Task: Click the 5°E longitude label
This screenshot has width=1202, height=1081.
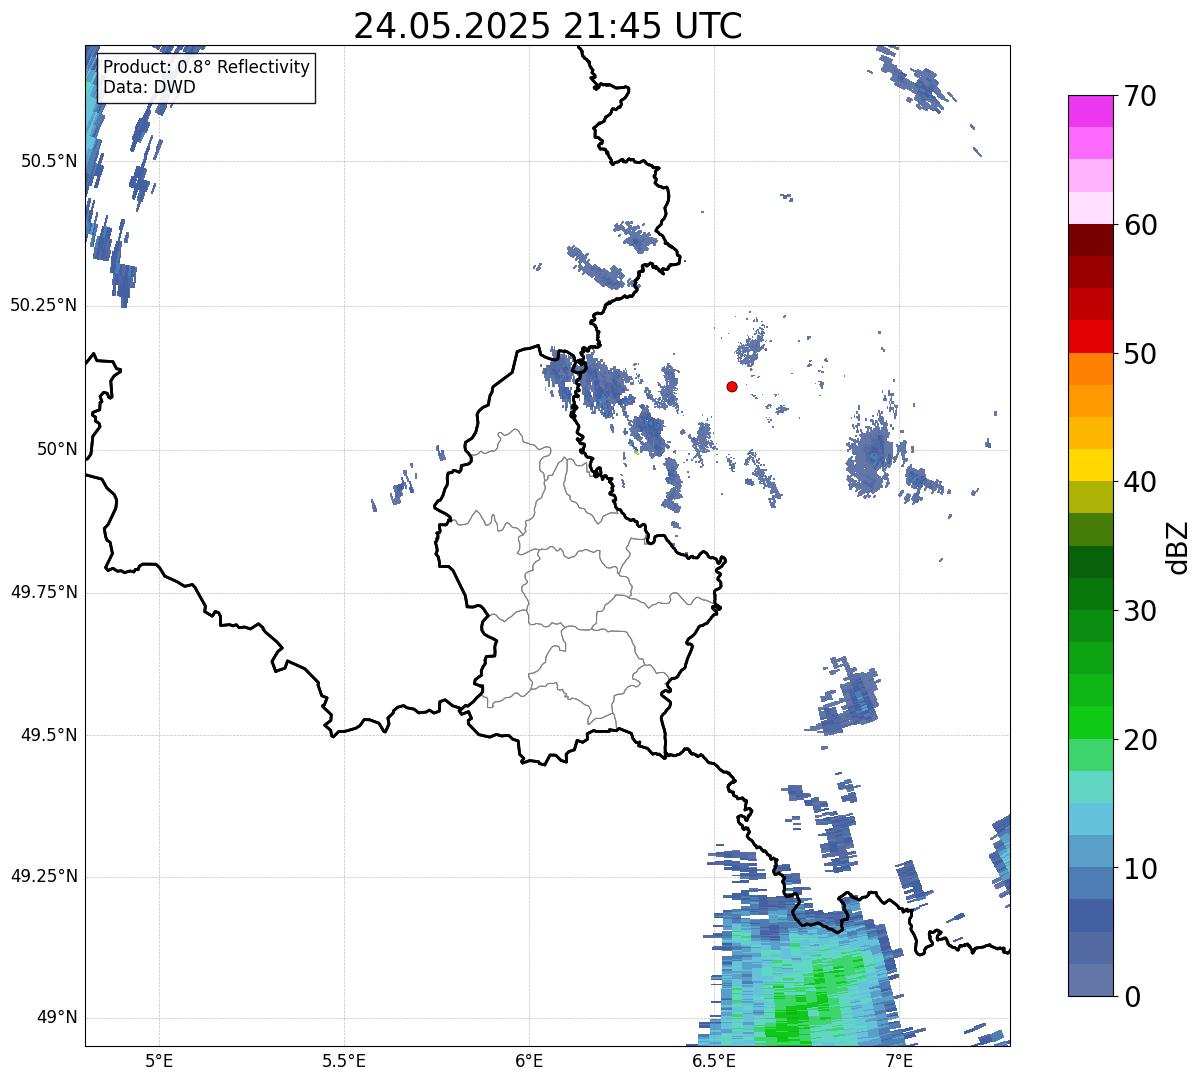Action: pos(159,1060)
